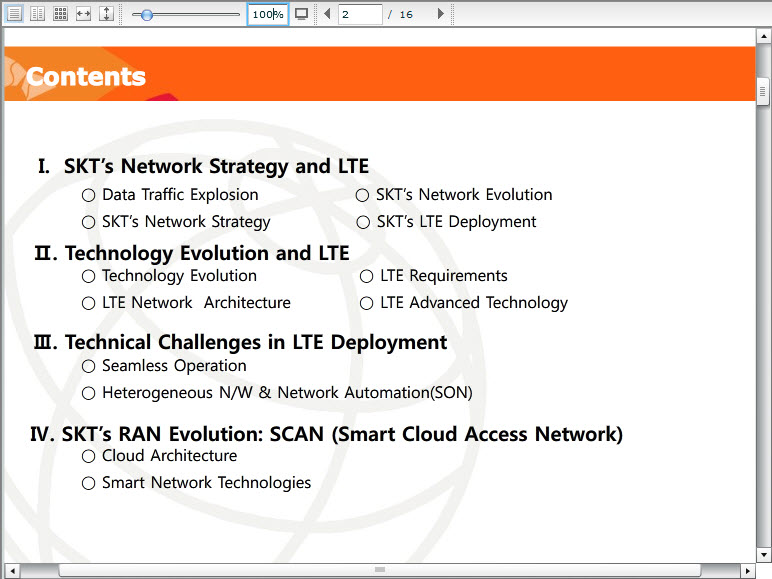Click 'Technology Evolution' bullet text
Viewport: 772px width, 579px height.
click(179, 276)
